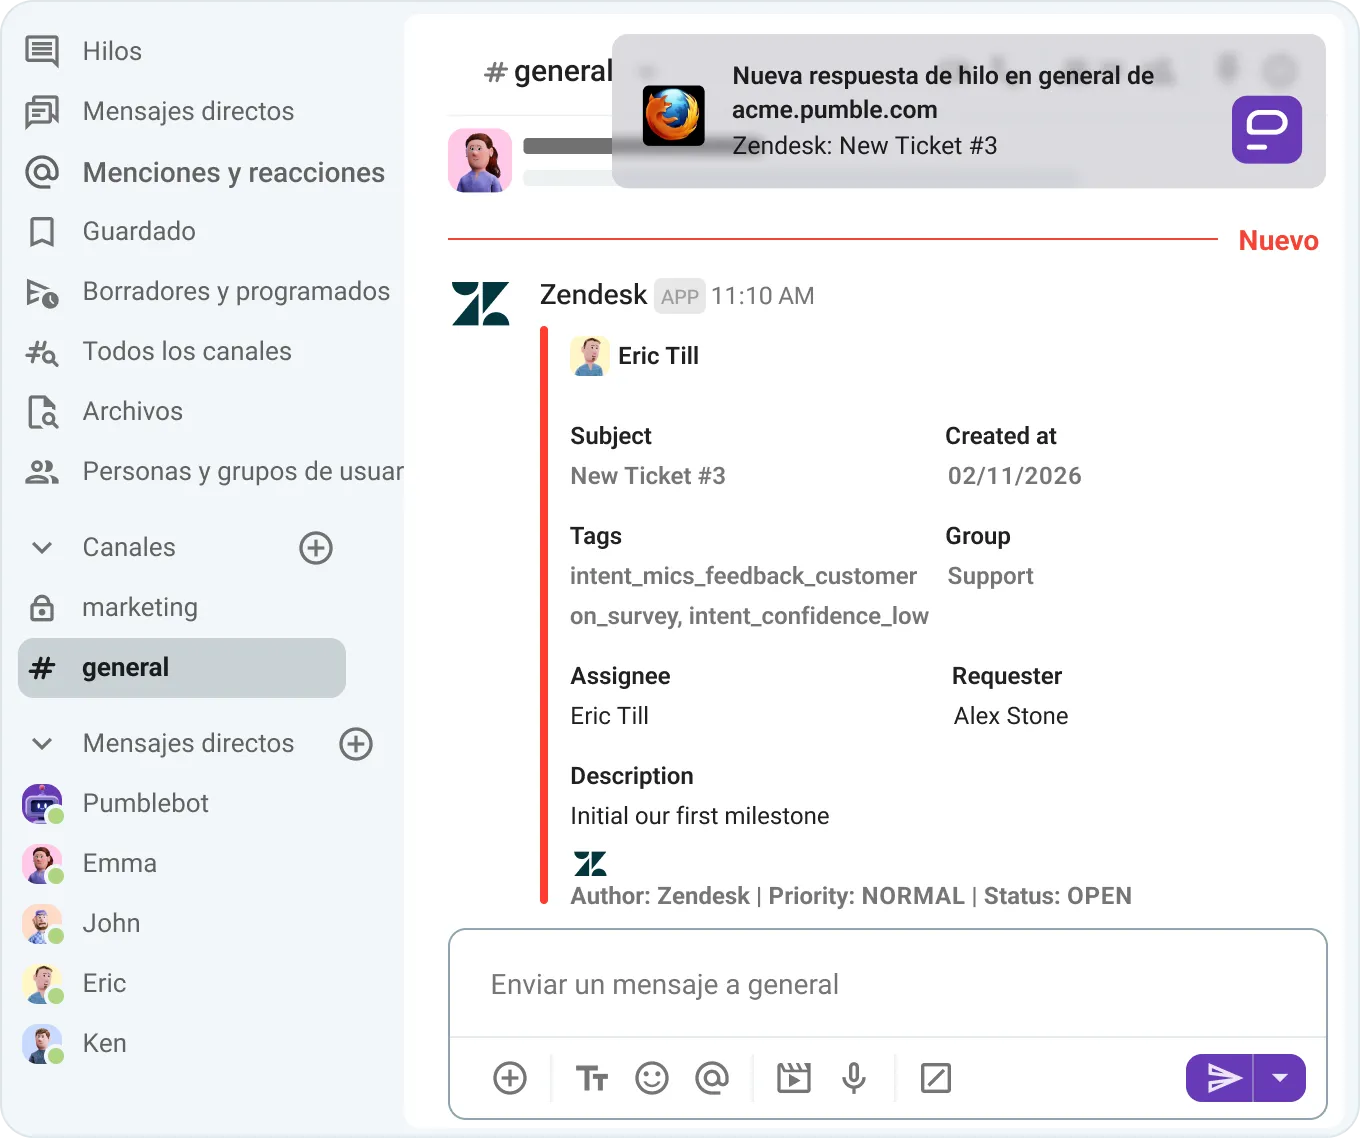Click the message field Enviar un mensaje

(888, 985)
